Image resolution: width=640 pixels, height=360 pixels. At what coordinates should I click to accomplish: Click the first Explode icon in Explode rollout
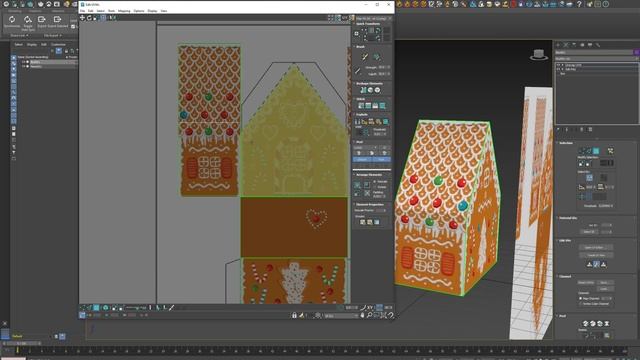pyautogui.click(x=358, y=122)
